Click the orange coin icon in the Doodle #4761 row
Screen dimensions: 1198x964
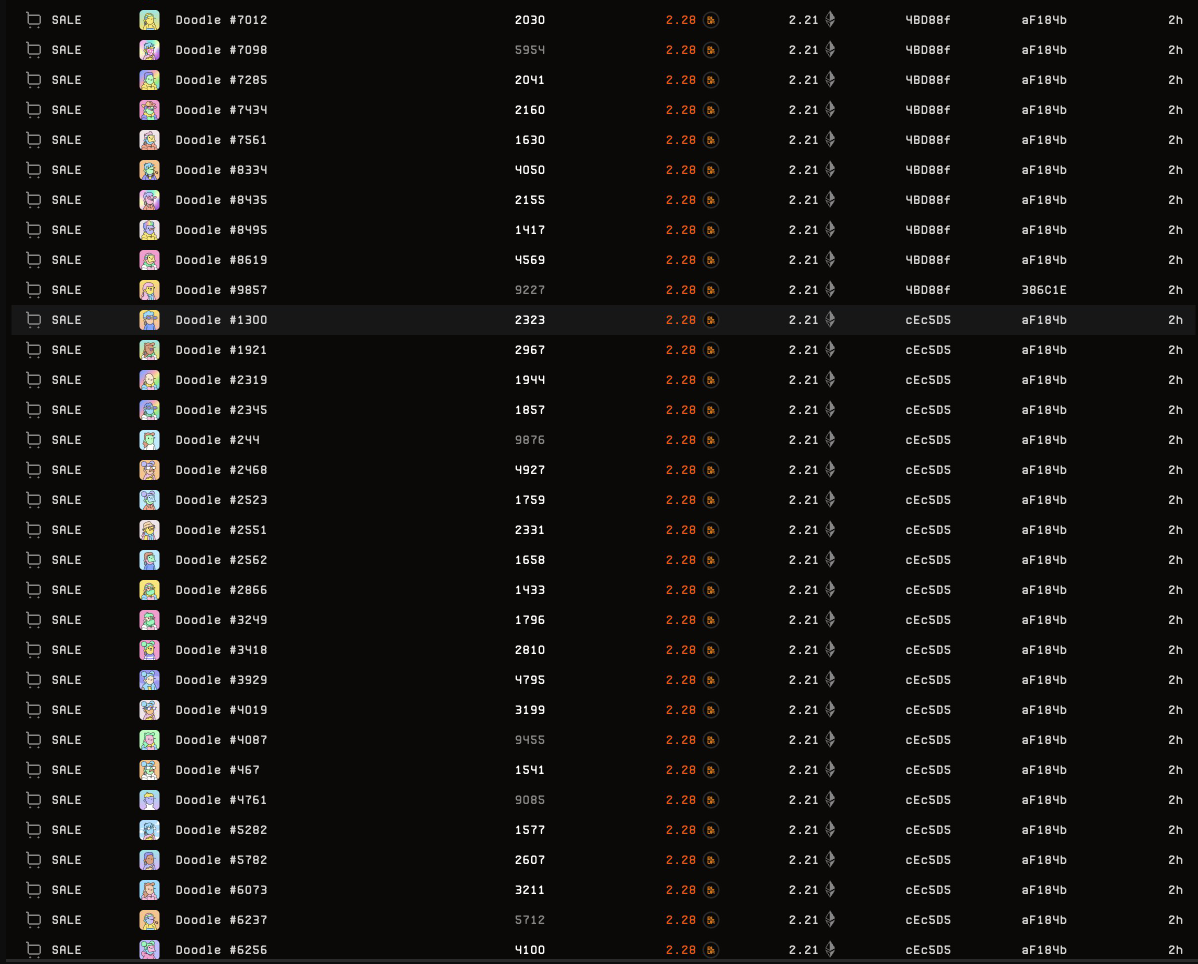click(x=711, y=800)
